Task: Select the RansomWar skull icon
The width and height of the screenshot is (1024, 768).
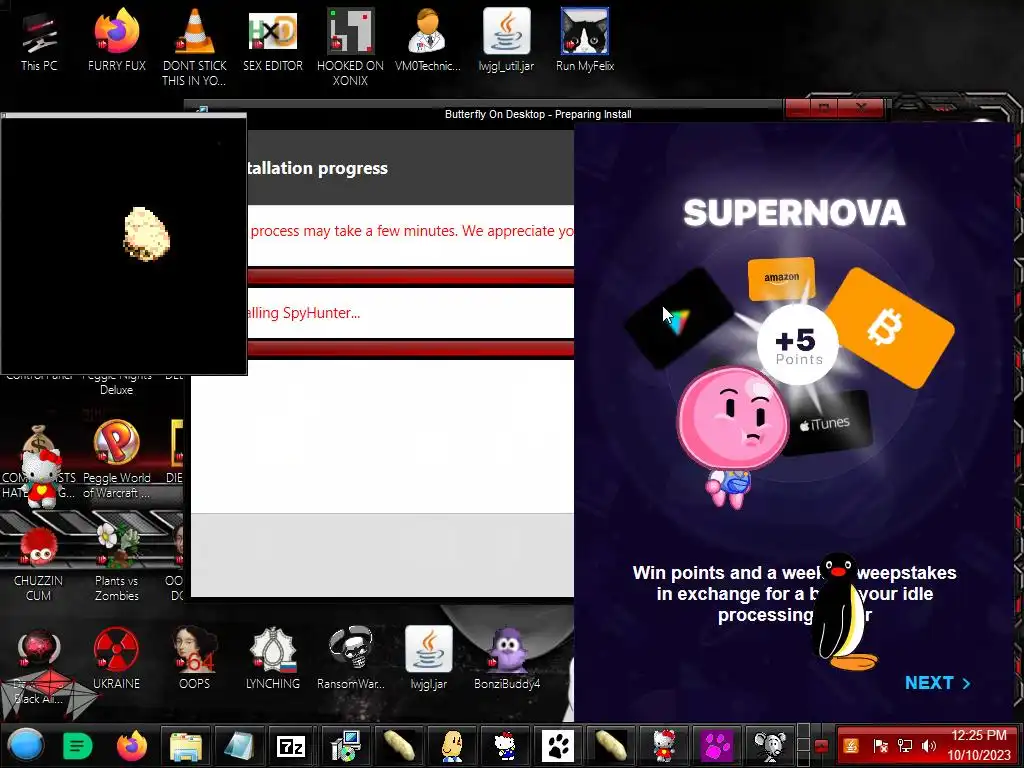Action: (351, 658)
